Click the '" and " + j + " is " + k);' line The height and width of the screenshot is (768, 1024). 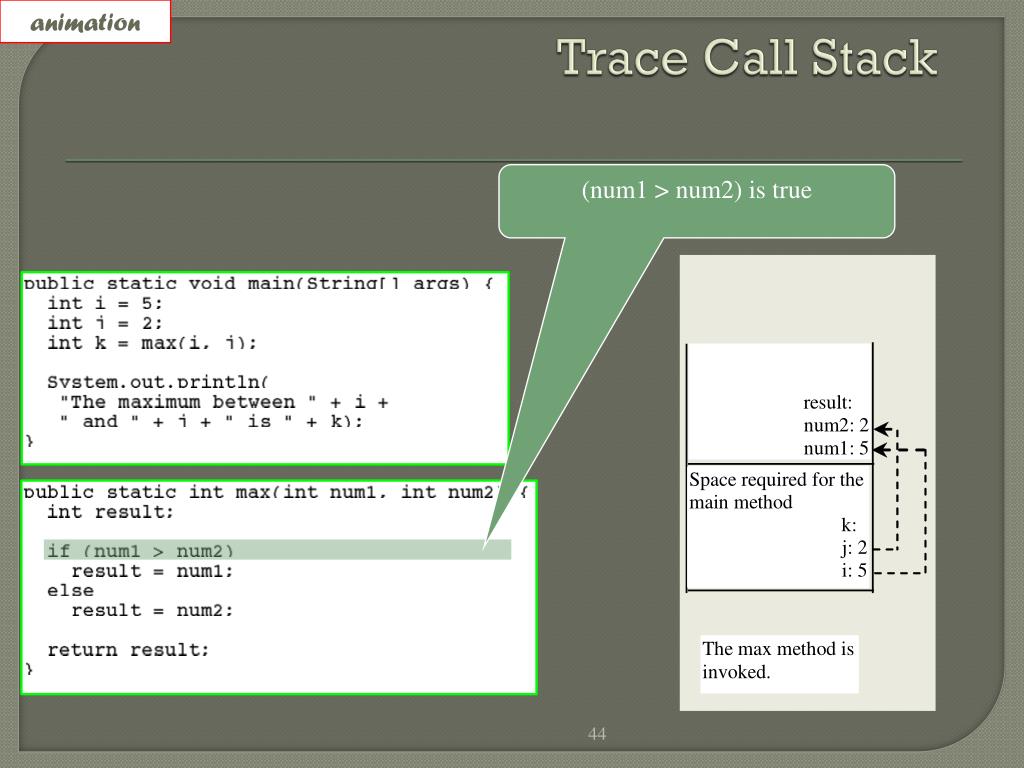tap(210, 421)
